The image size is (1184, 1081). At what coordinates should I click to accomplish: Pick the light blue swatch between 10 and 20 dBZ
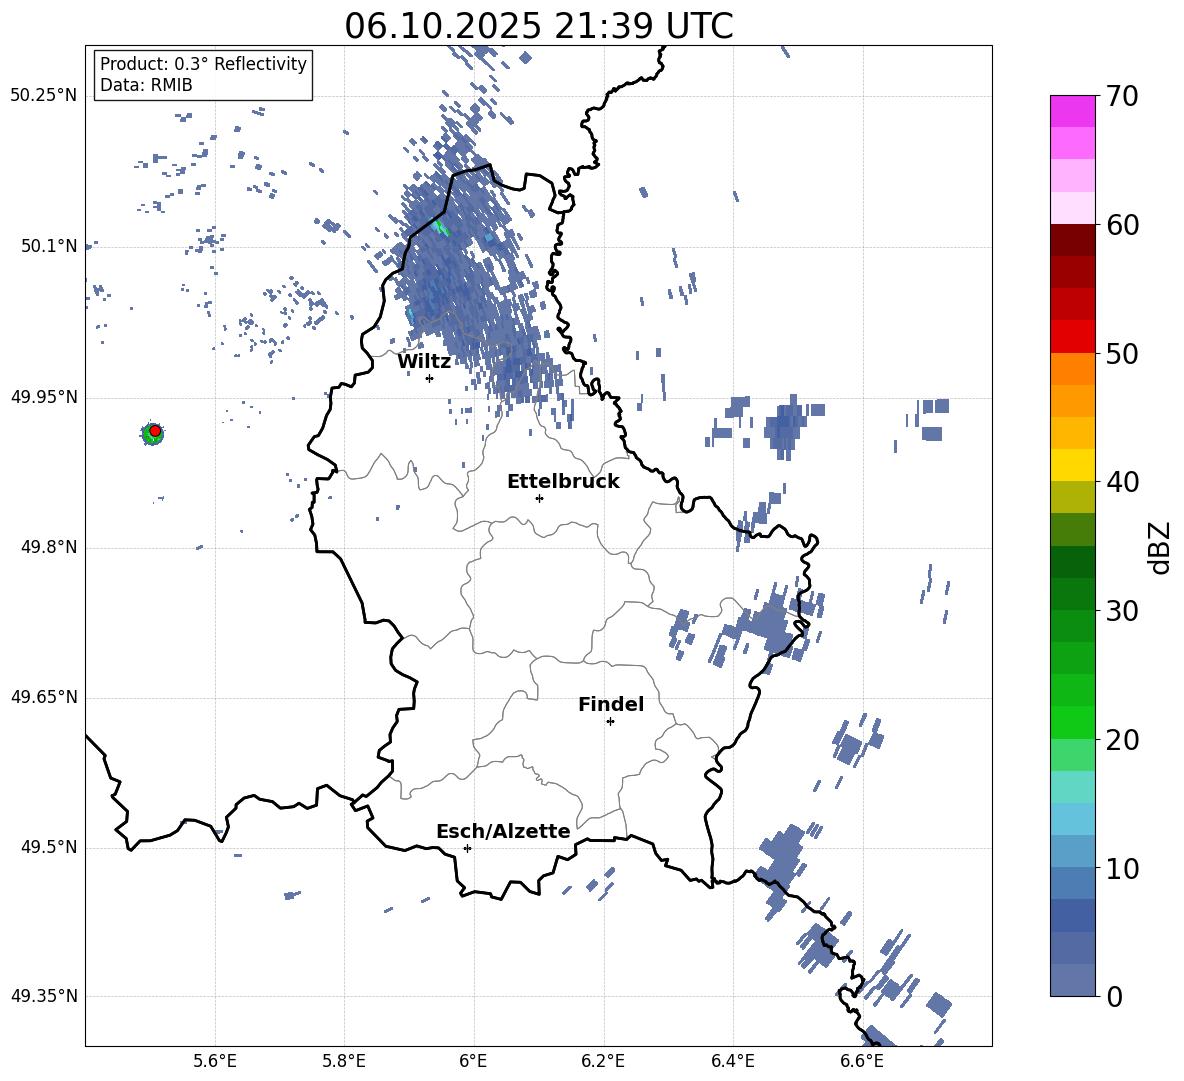[1072, 819]
